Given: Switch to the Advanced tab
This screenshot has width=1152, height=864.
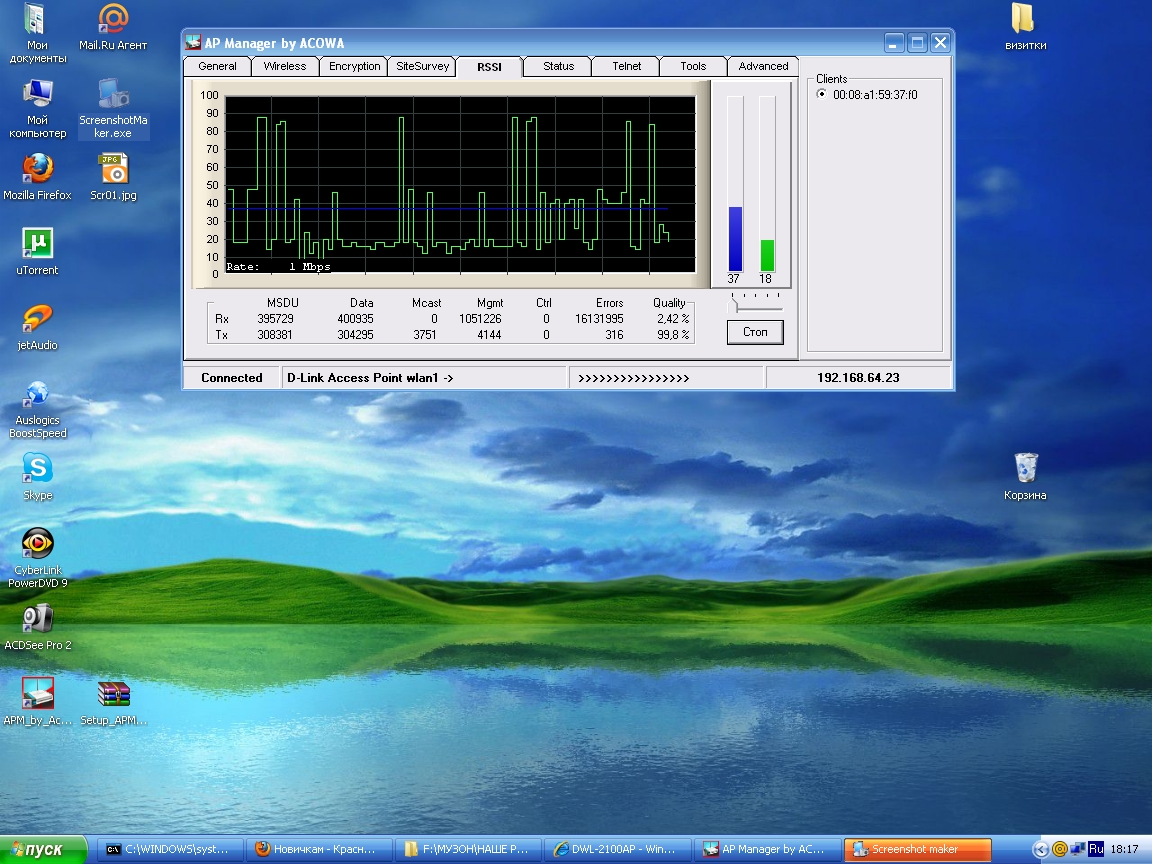Looking at the screenshot, I should point(763,66).
